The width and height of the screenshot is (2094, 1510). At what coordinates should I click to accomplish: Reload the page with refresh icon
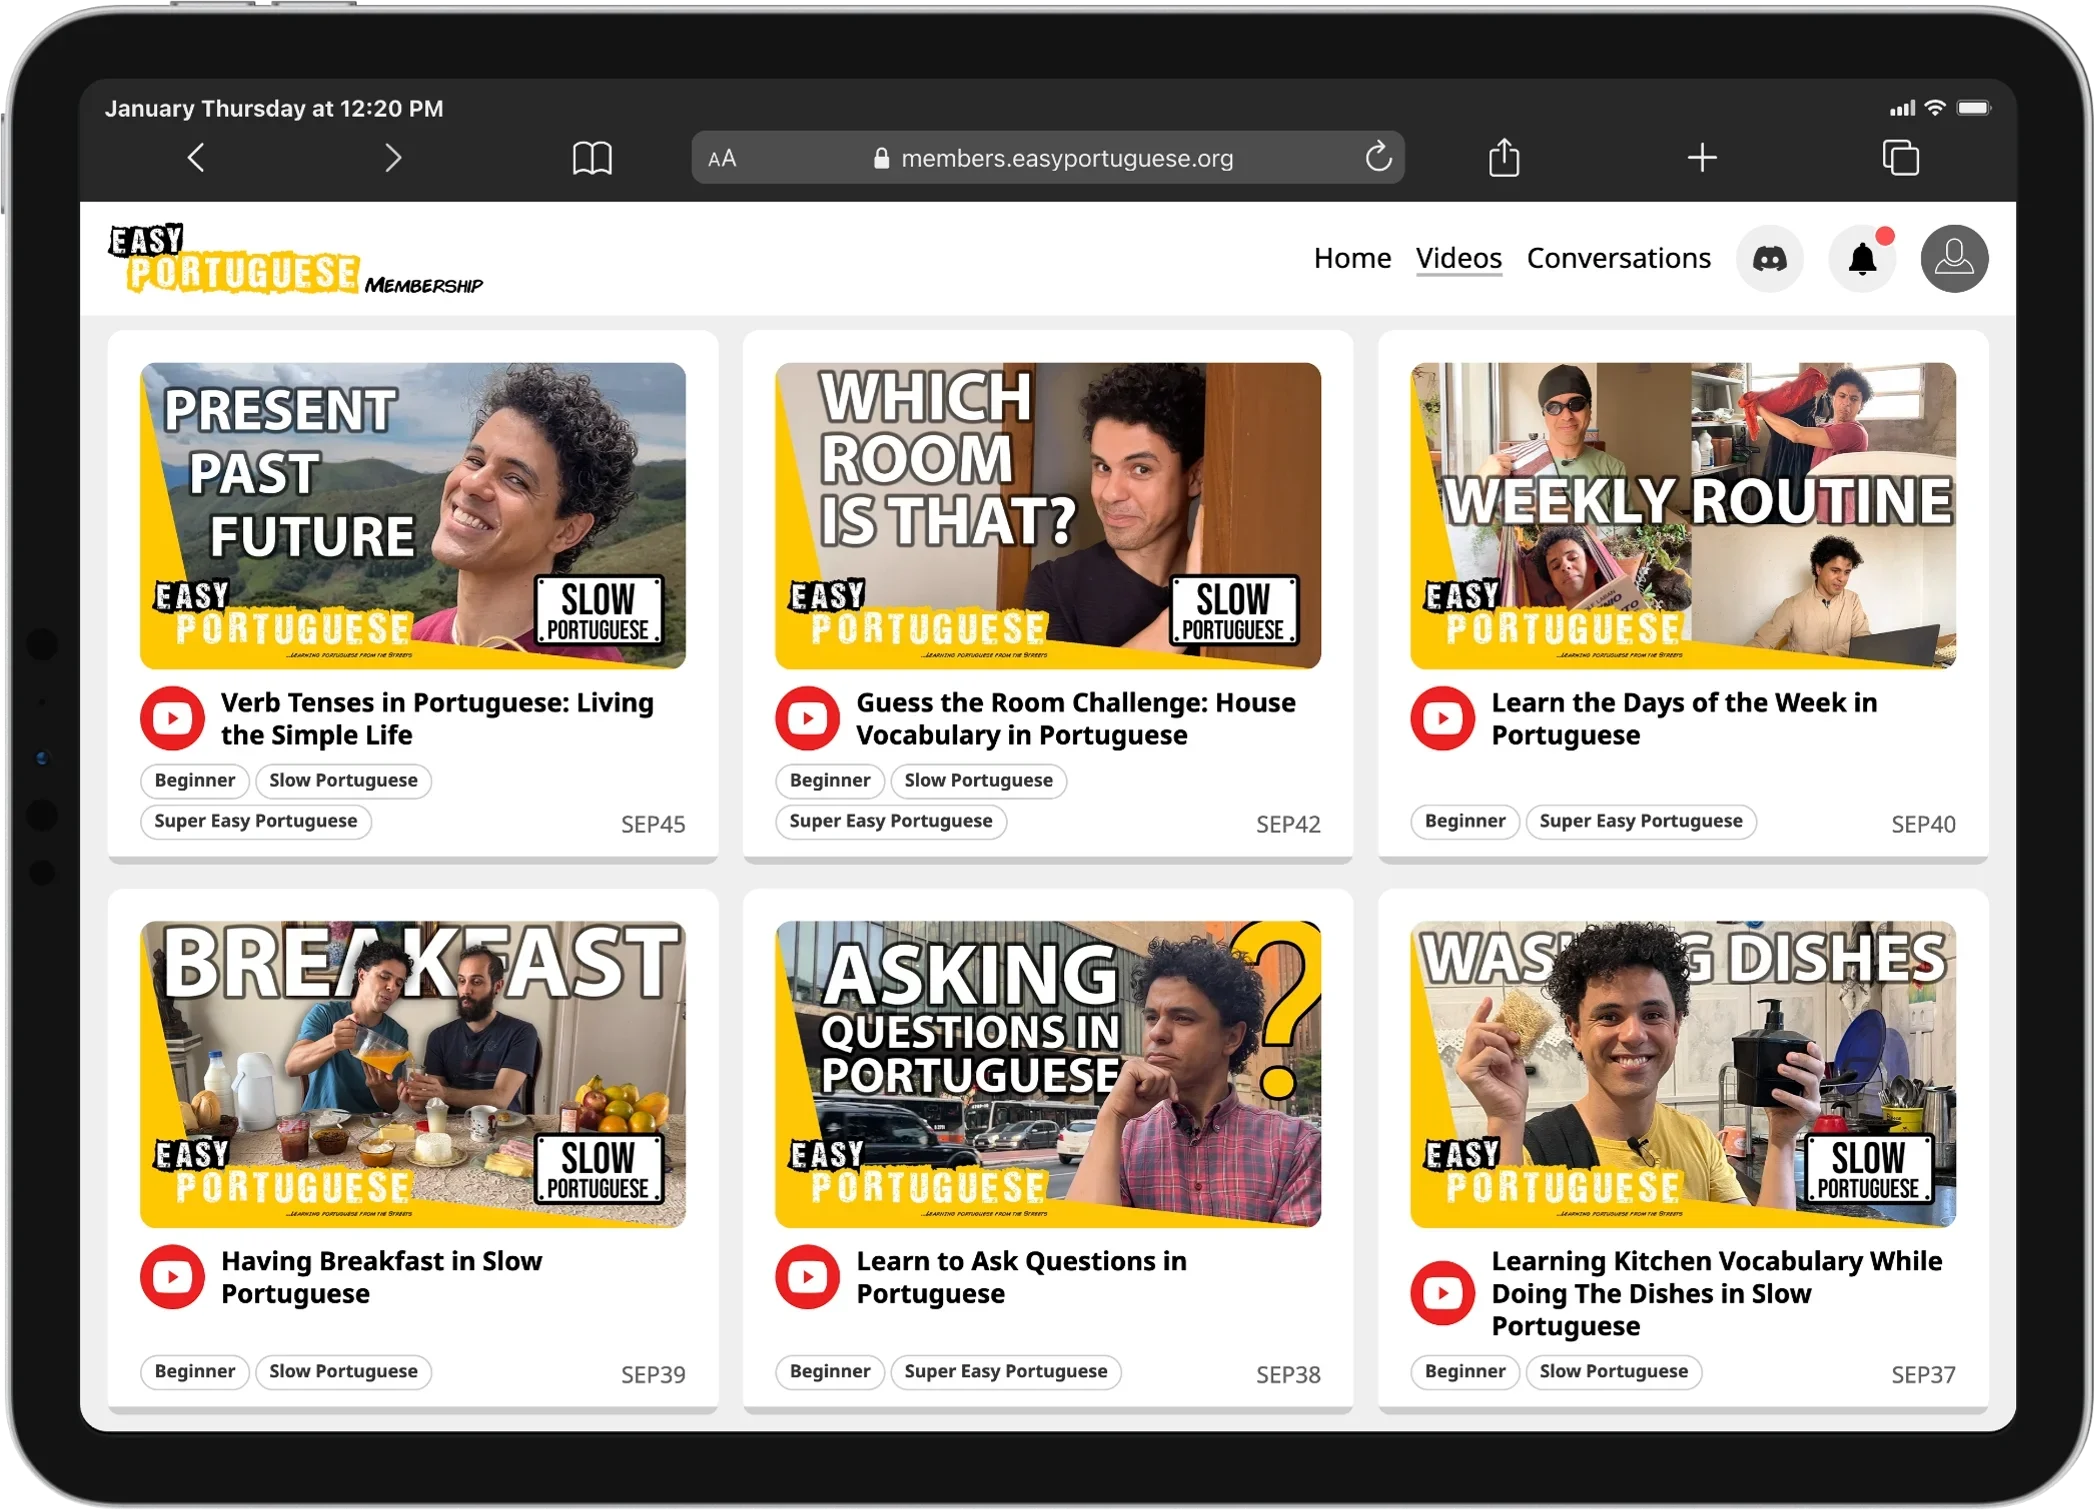(1378, 157)
